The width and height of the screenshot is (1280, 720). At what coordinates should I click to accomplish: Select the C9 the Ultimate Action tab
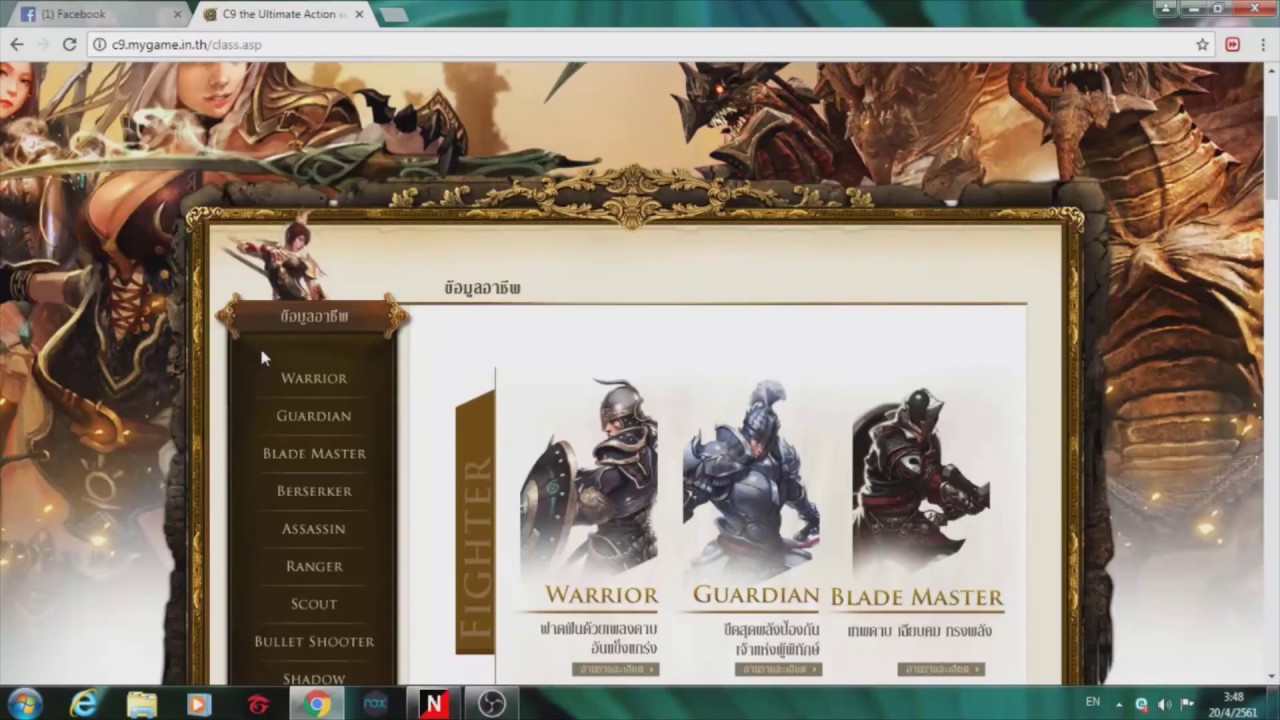pyautogui.click(x=280, y=14)
